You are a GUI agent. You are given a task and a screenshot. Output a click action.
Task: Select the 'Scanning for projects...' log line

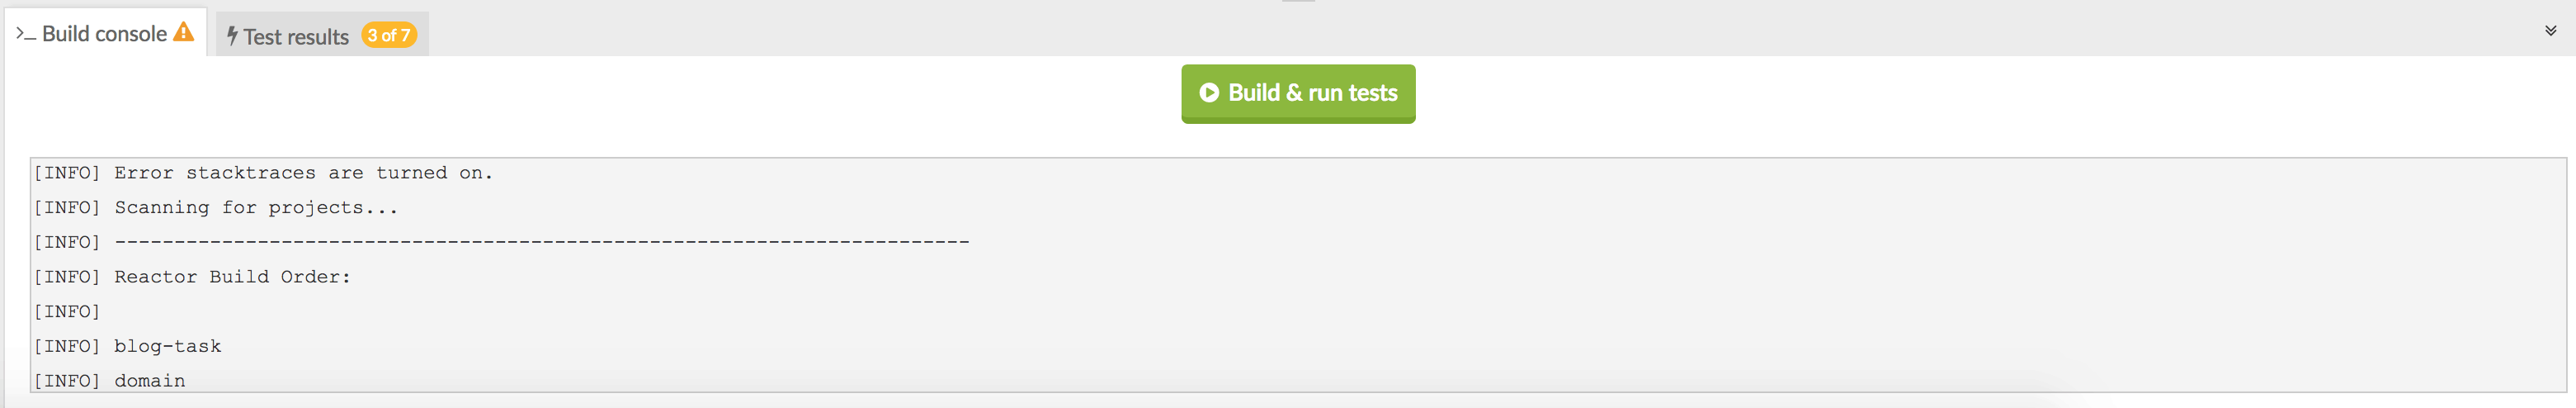pos(256,208)
